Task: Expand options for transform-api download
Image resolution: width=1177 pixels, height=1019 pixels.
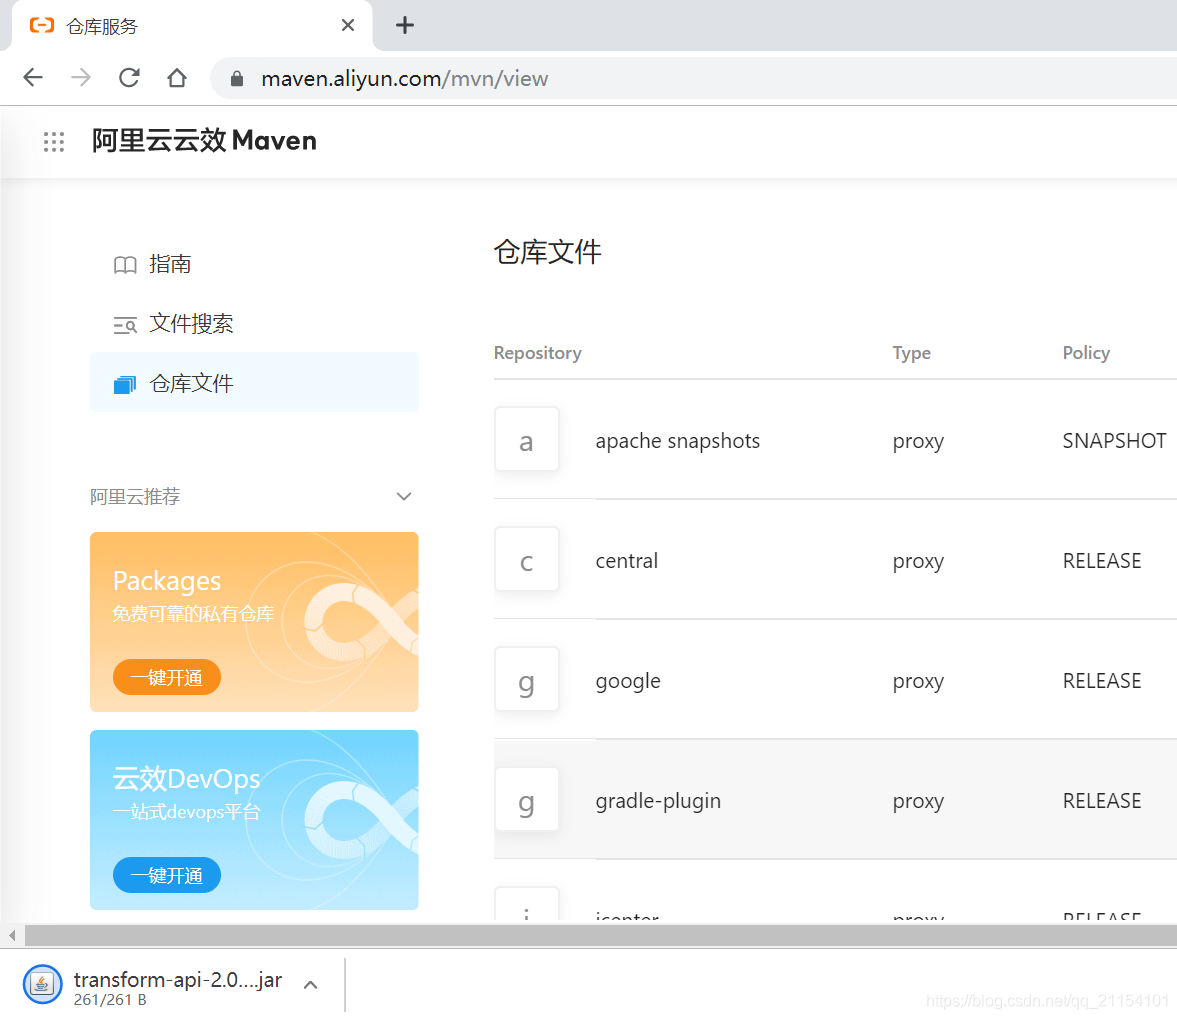Action: (311, 984)
